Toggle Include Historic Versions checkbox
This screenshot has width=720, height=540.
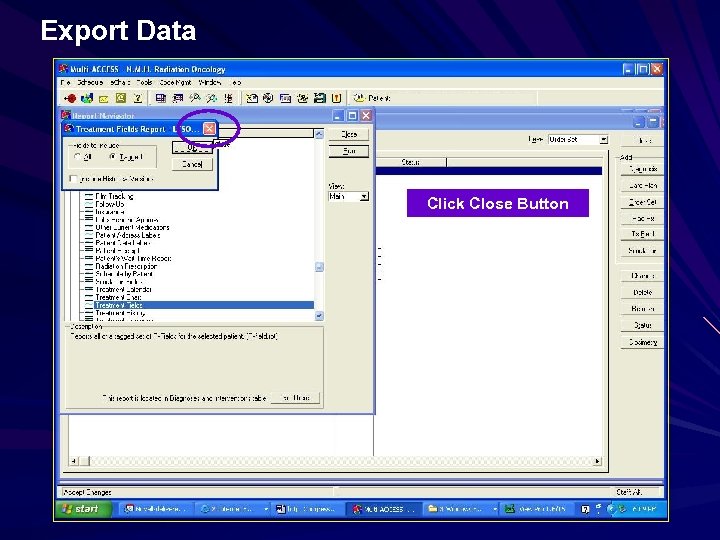tap(73, 179)
